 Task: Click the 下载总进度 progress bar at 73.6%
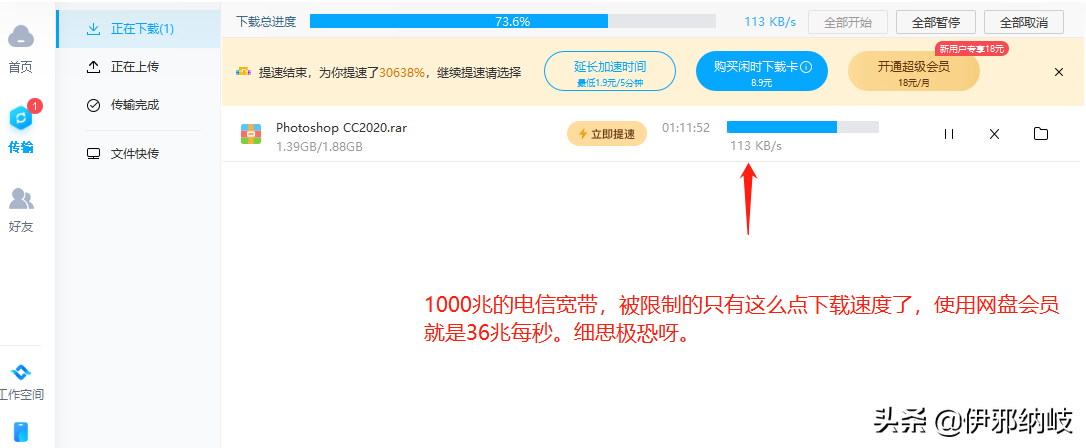513,21
